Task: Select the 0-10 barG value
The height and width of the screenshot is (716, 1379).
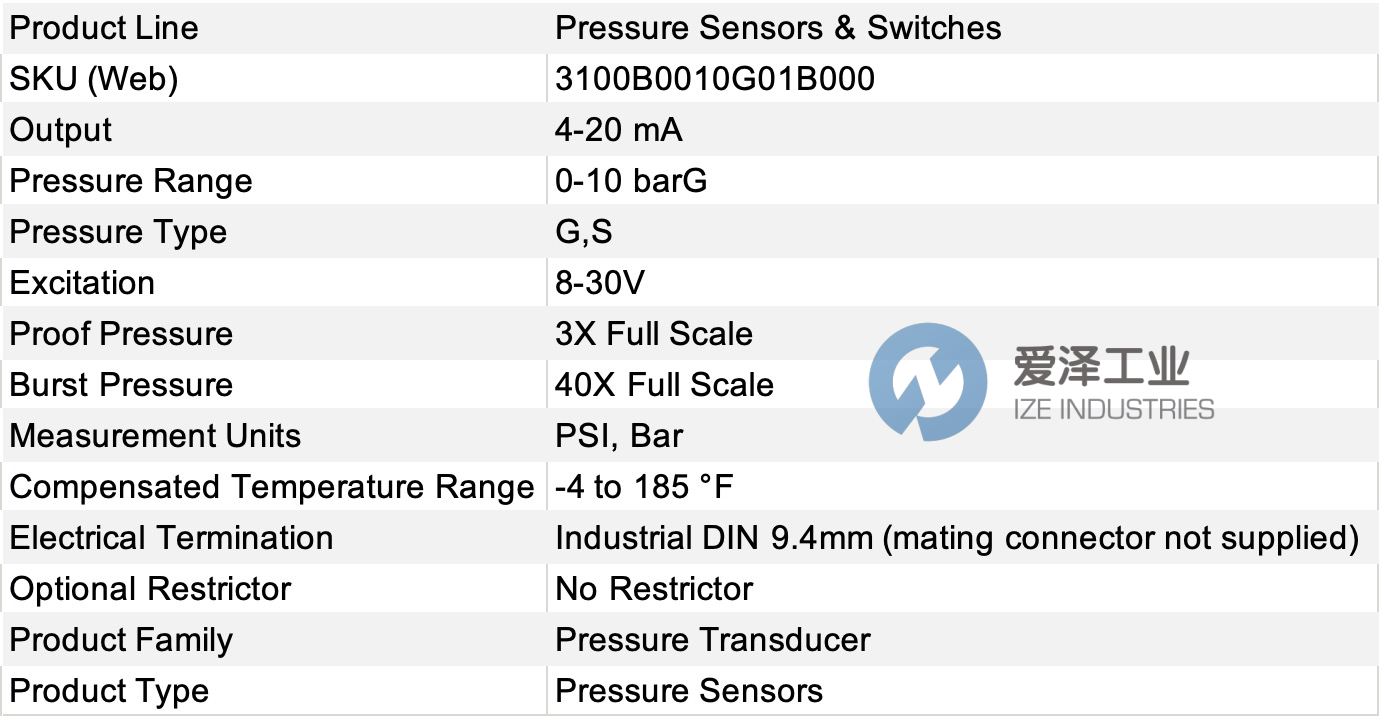Action: (x=631, y=181)
